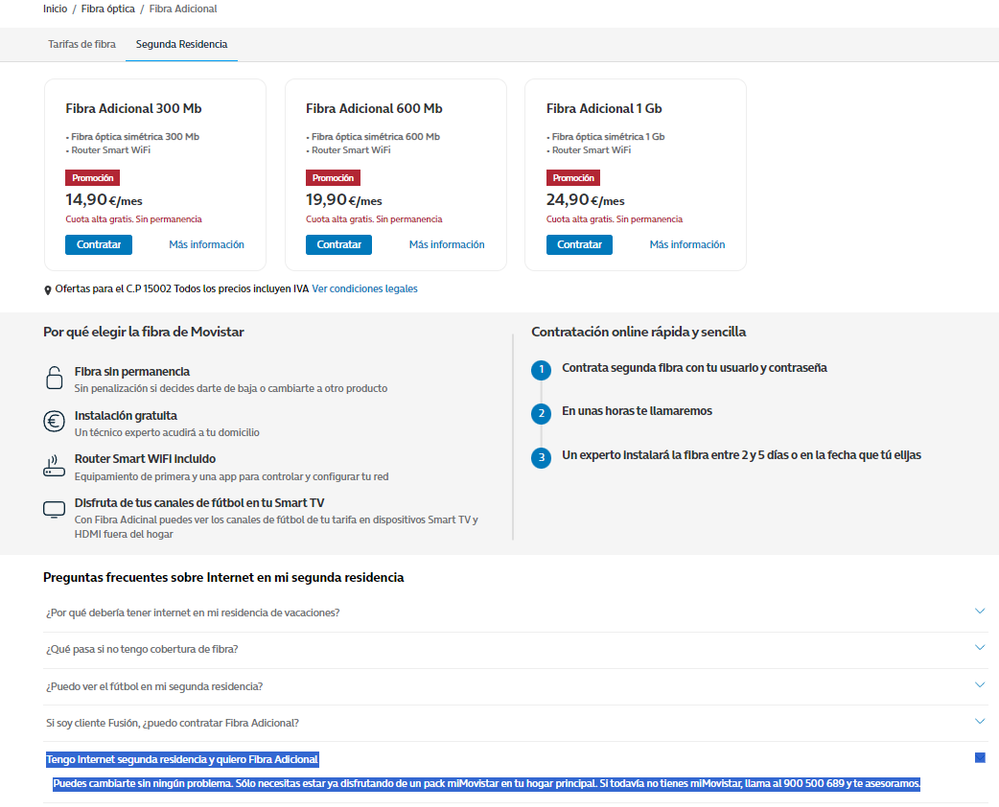
Task: Expand the fútbol in second residence question
Action: click(979, 685)
